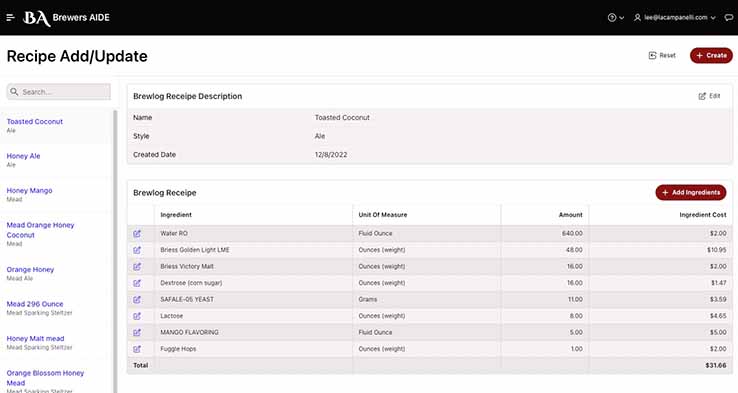Select the Honey Malt mead recipe
This screenshot has height=393, width=738.
pos(35,338)
